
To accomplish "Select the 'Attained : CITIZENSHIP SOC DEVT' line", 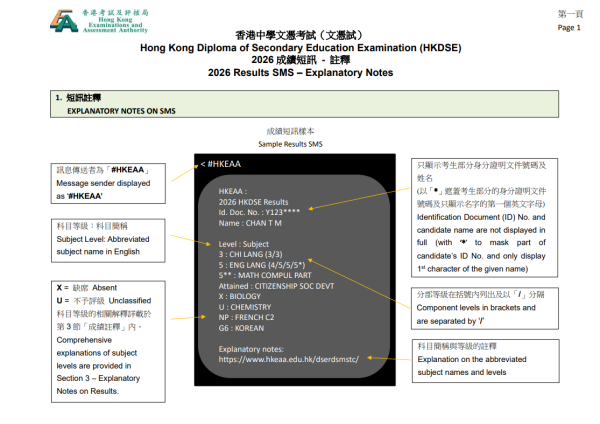I will pos(276,286).
